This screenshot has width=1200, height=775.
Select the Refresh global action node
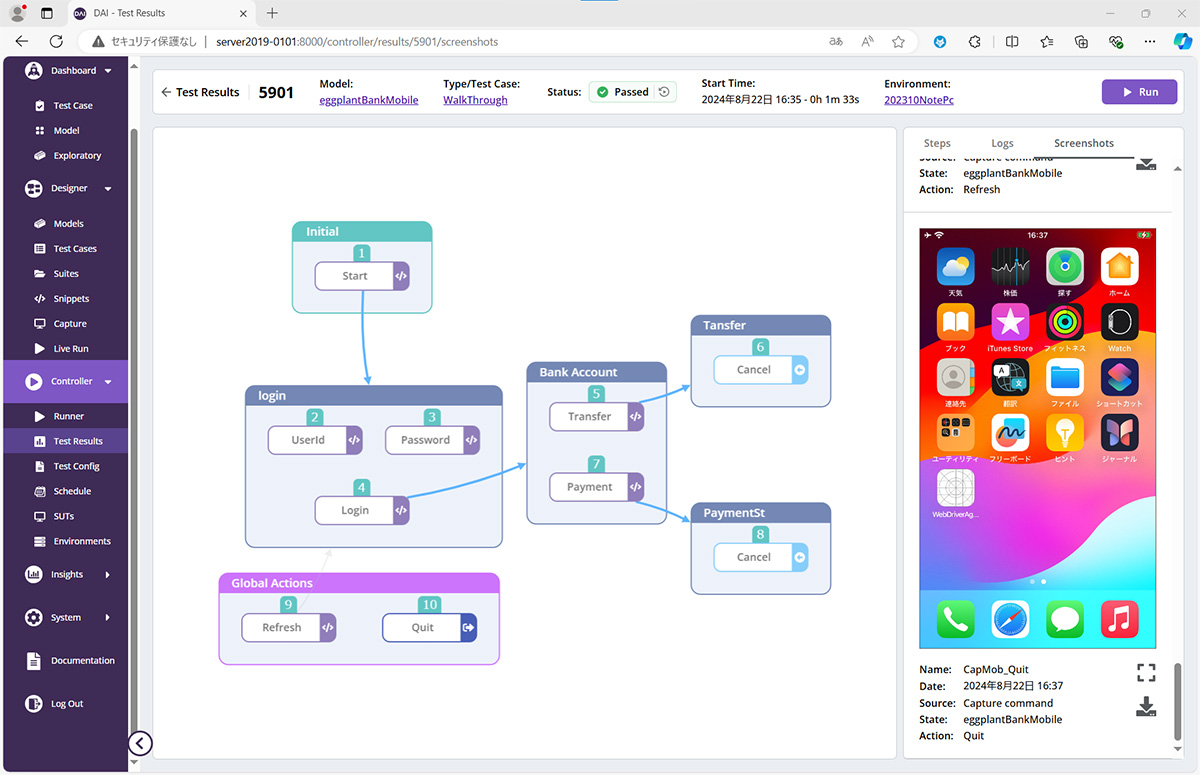pyautogui.click(x=289, y=627)
